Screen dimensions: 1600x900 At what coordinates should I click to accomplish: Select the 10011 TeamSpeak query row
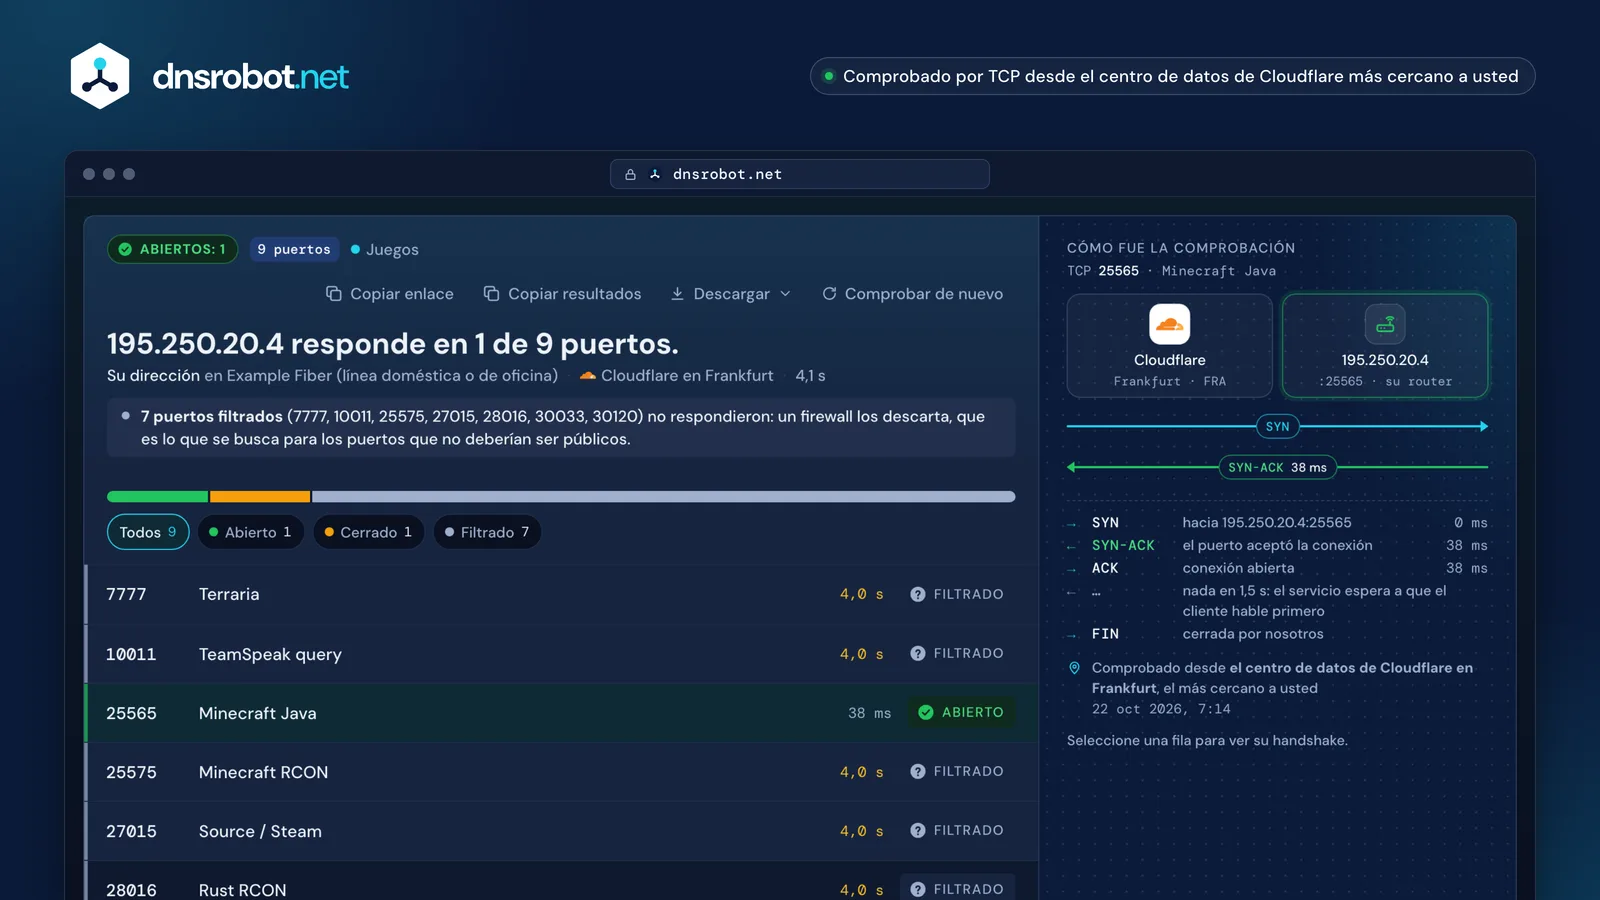click(x=561, y=653)
